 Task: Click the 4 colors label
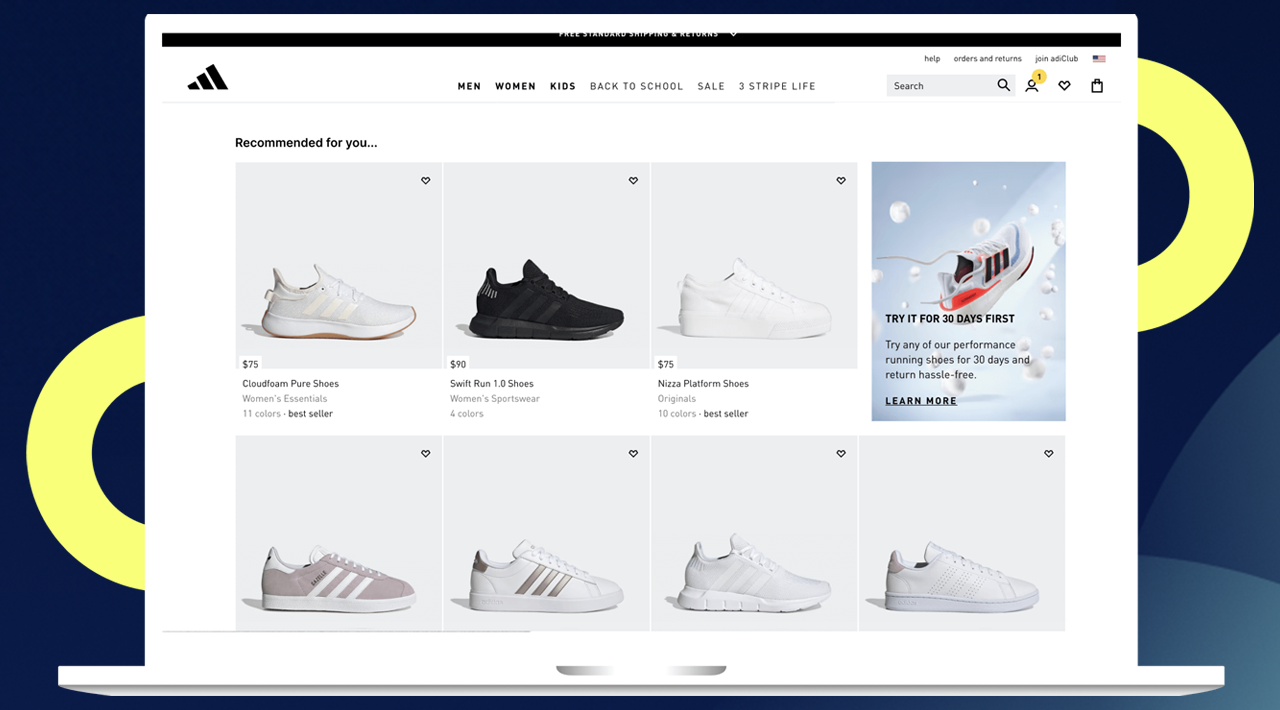(x=467, y=414)
